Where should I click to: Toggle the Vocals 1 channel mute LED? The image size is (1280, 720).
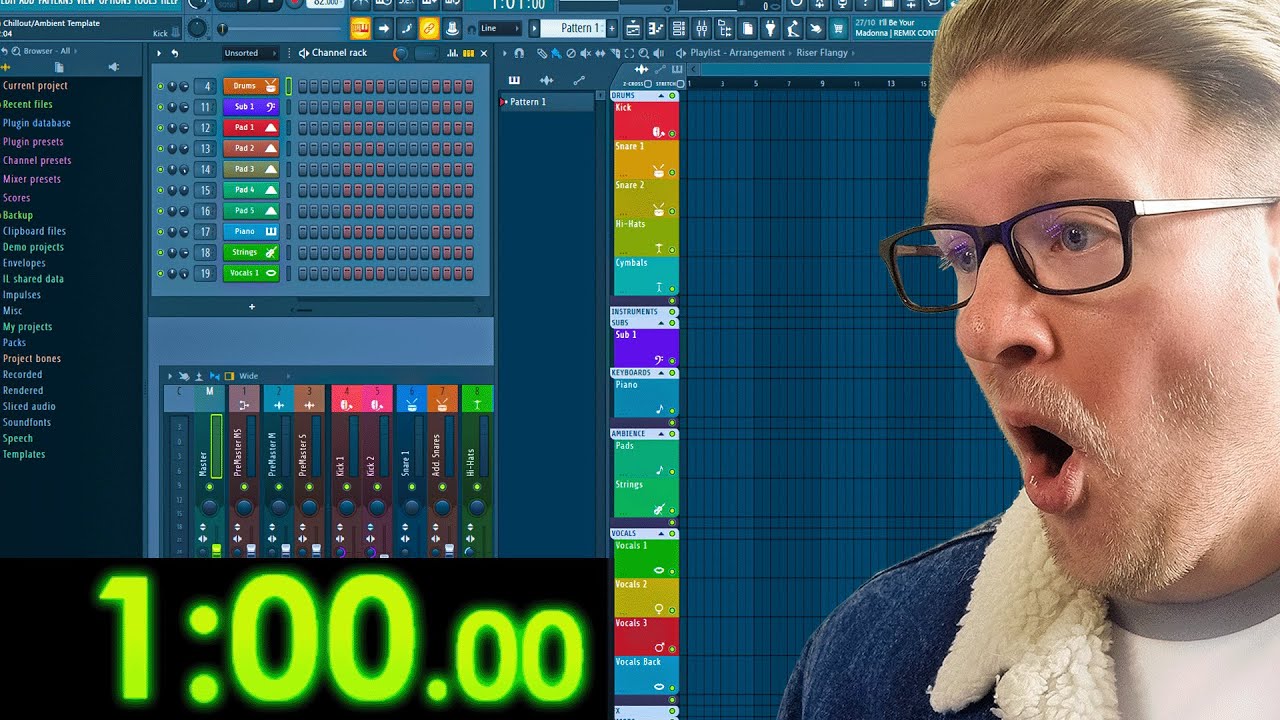click(160, 274)
